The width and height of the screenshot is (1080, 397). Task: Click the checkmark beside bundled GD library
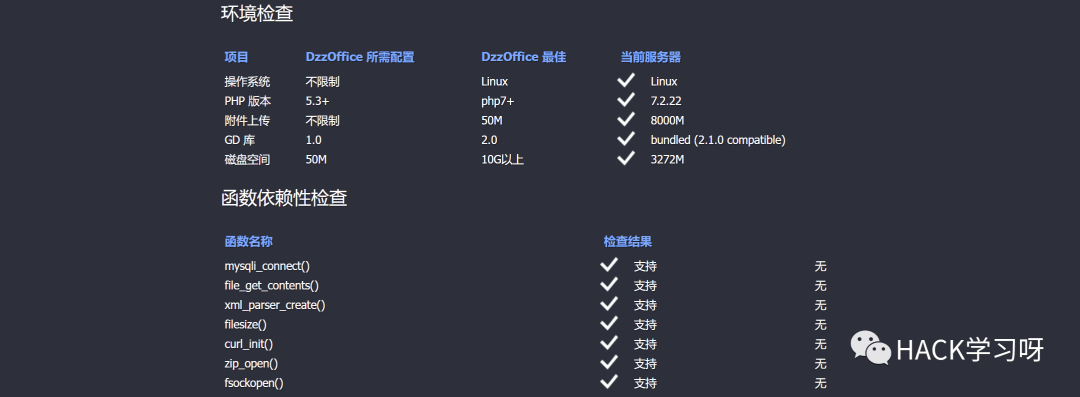(x=625, y=139)
